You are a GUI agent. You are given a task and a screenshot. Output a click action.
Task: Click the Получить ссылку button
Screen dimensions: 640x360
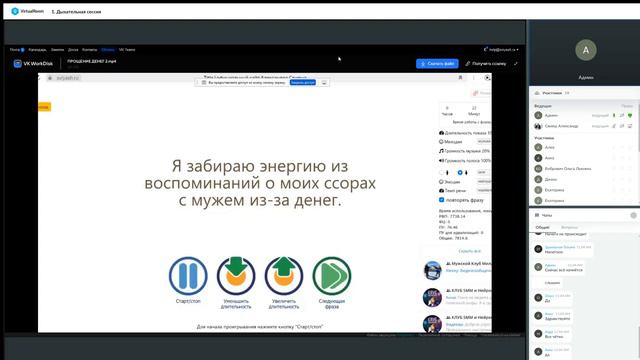coord(486,64)
